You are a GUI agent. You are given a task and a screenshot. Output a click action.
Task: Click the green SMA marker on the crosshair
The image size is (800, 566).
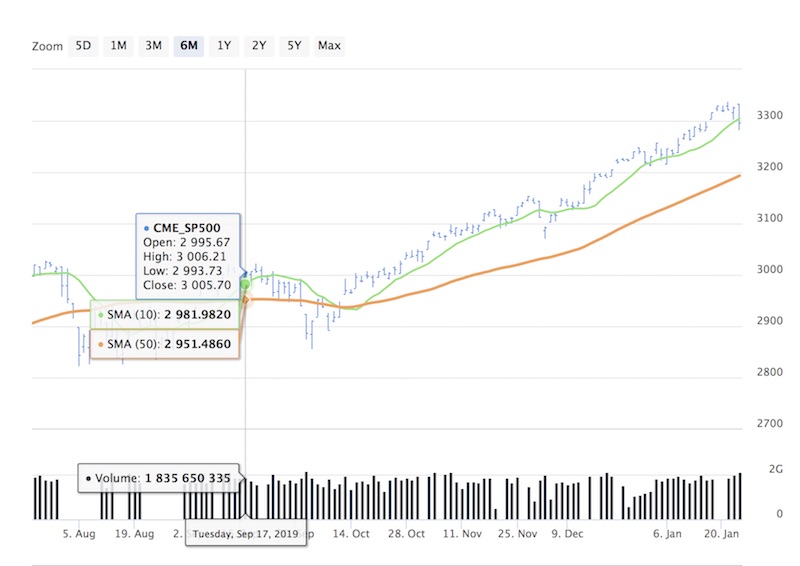[x=245, y=285]
